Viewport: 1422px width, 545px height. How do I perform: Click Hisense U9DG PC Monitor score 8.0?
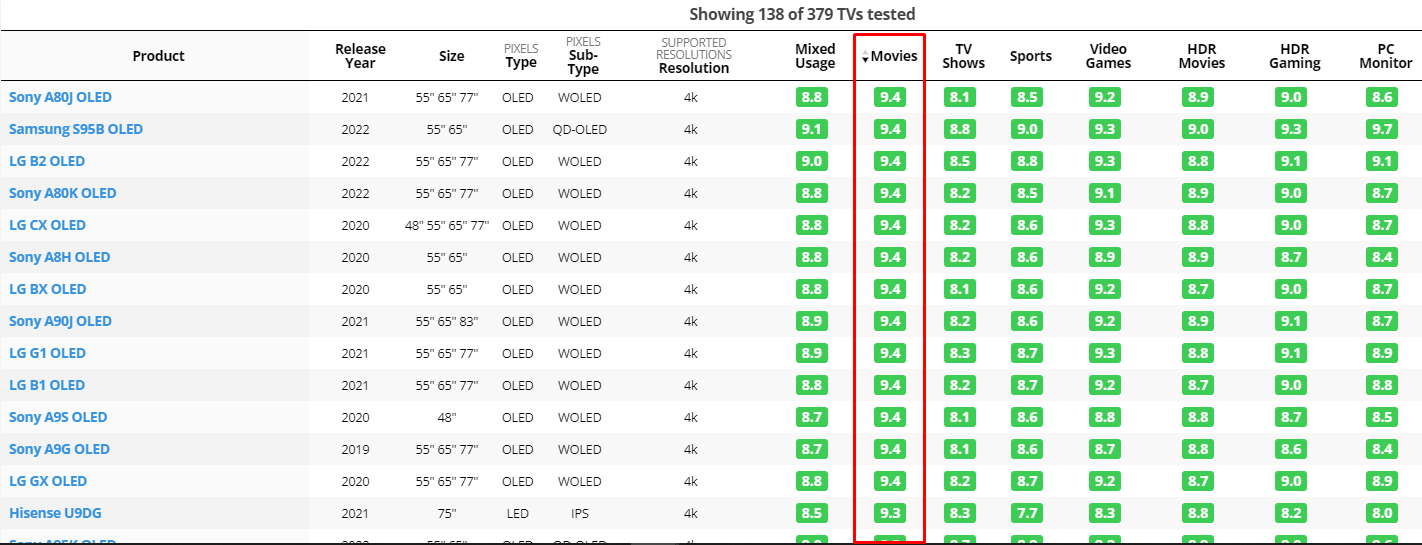click(1383, 513)
